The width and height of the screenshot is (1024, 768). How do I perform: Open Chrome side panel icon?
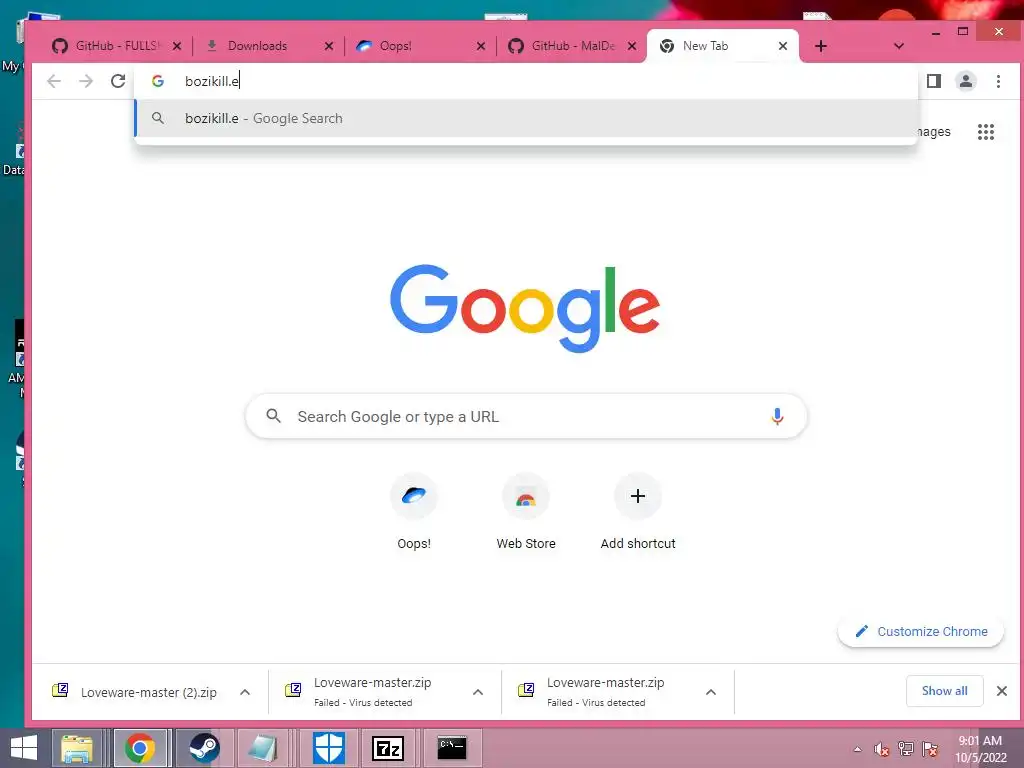(934, 81)
